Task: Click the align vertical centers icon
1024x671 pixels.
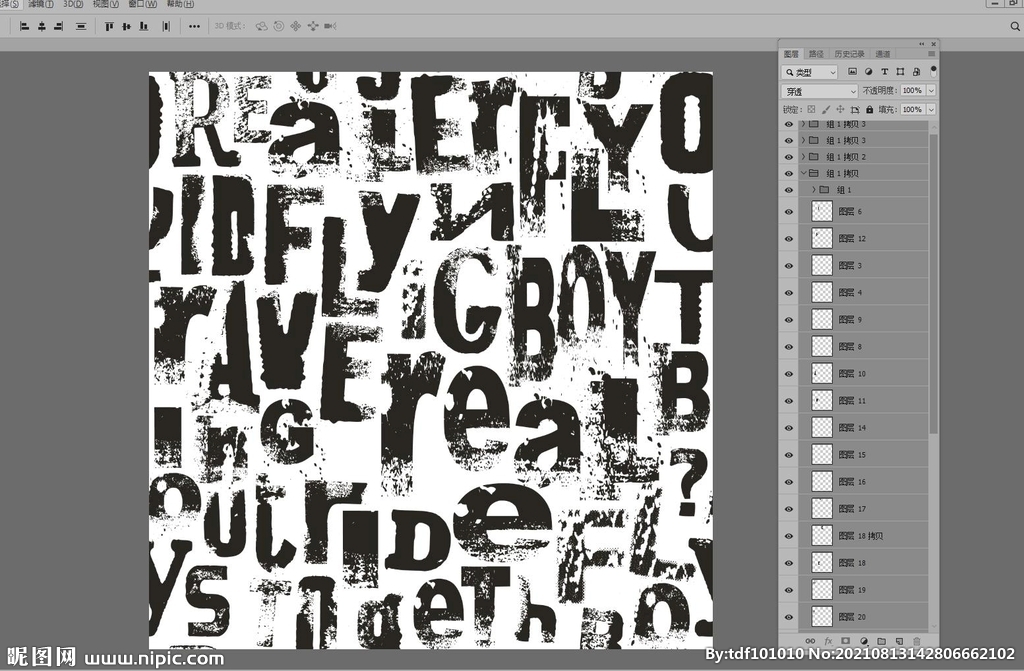Action: (126, 26)
